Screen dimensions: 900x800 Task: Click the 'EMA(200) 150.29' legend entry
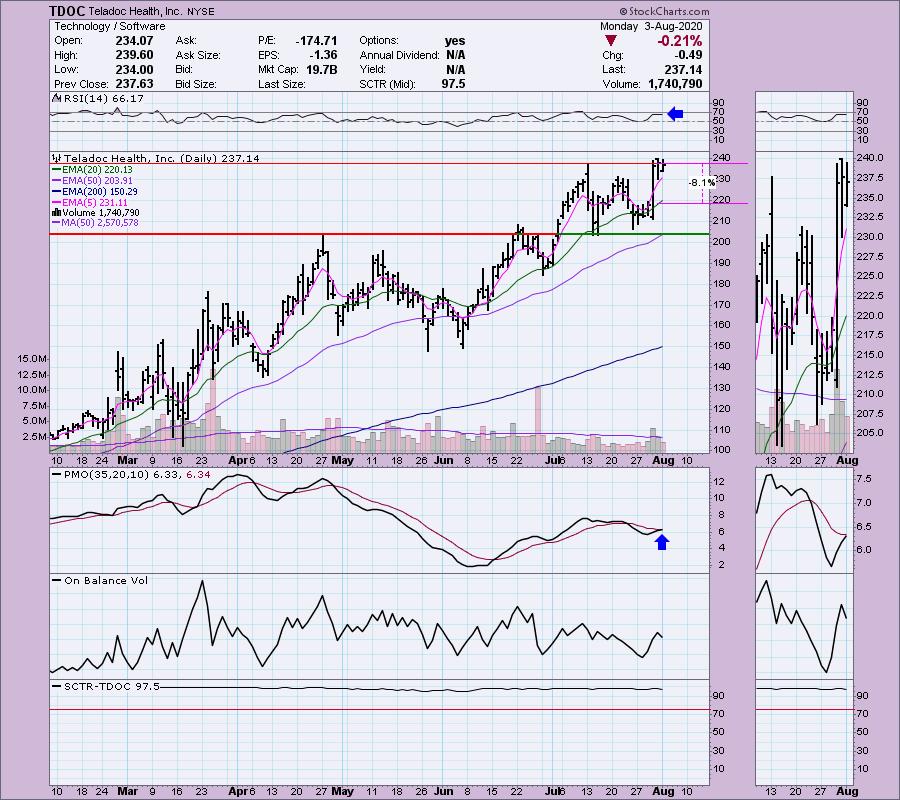pos(100,192)
